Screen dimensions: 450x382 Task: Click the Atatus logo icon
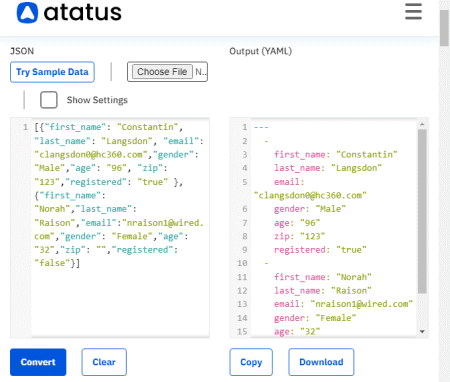coord(27,13)
